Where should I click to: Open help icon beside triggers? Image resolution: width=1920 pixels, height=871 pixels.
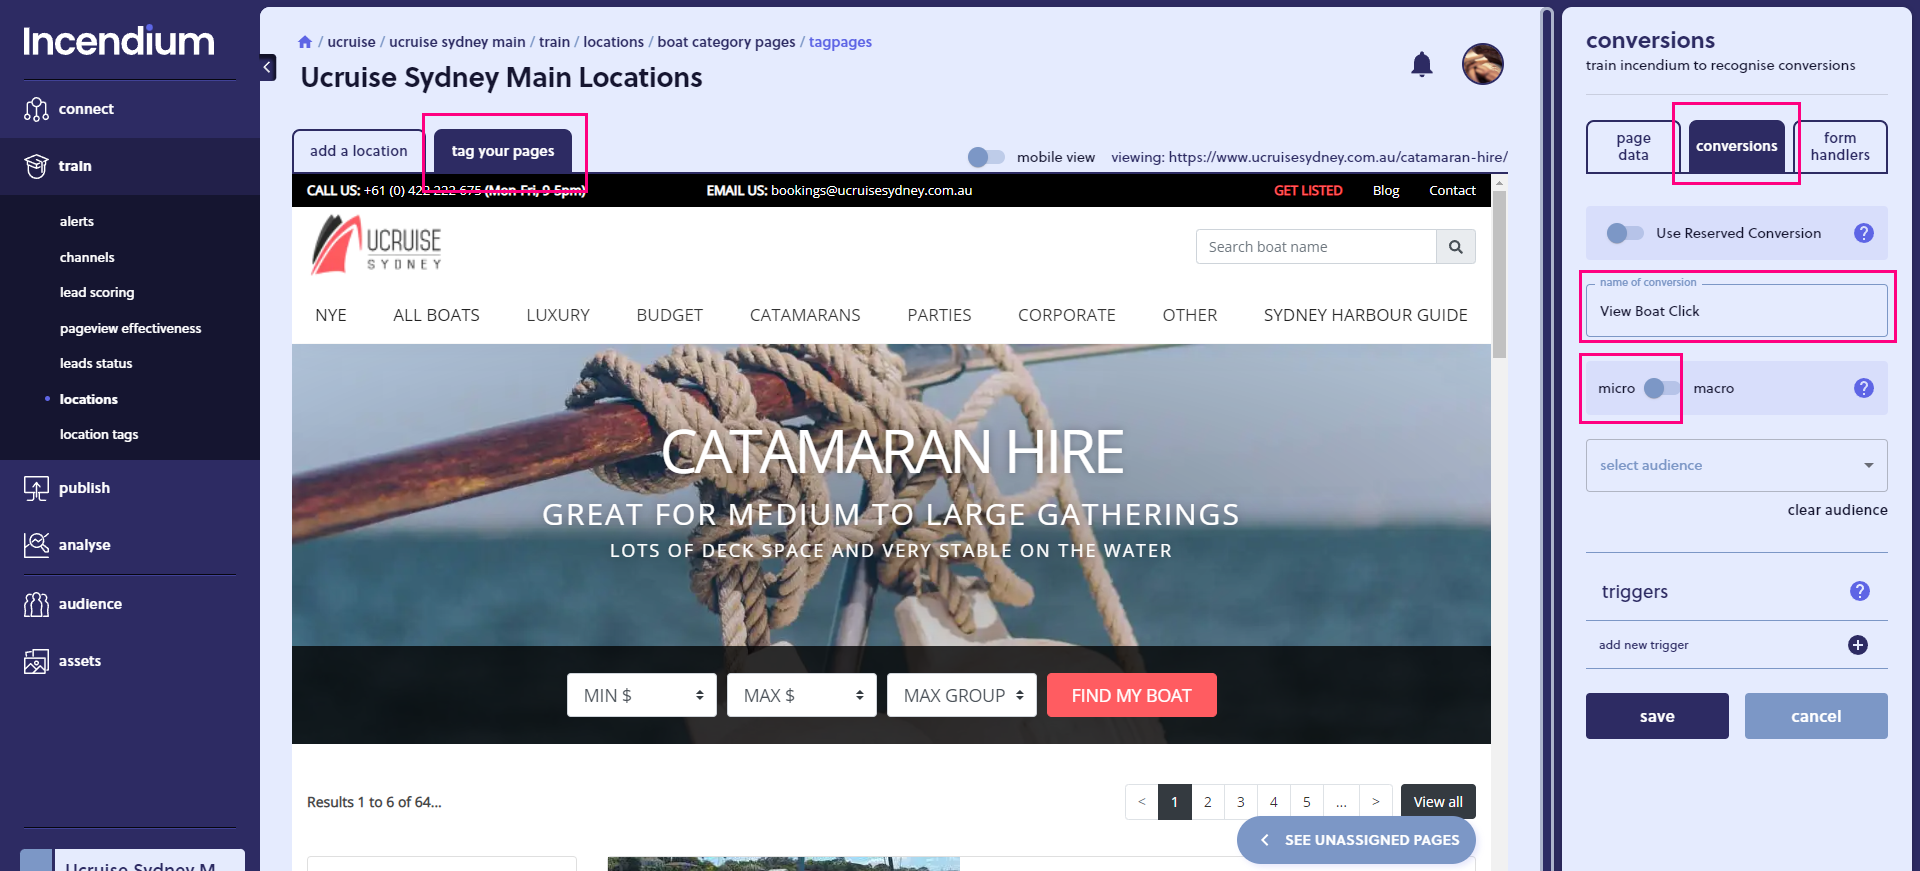(x=1859, y=591)
